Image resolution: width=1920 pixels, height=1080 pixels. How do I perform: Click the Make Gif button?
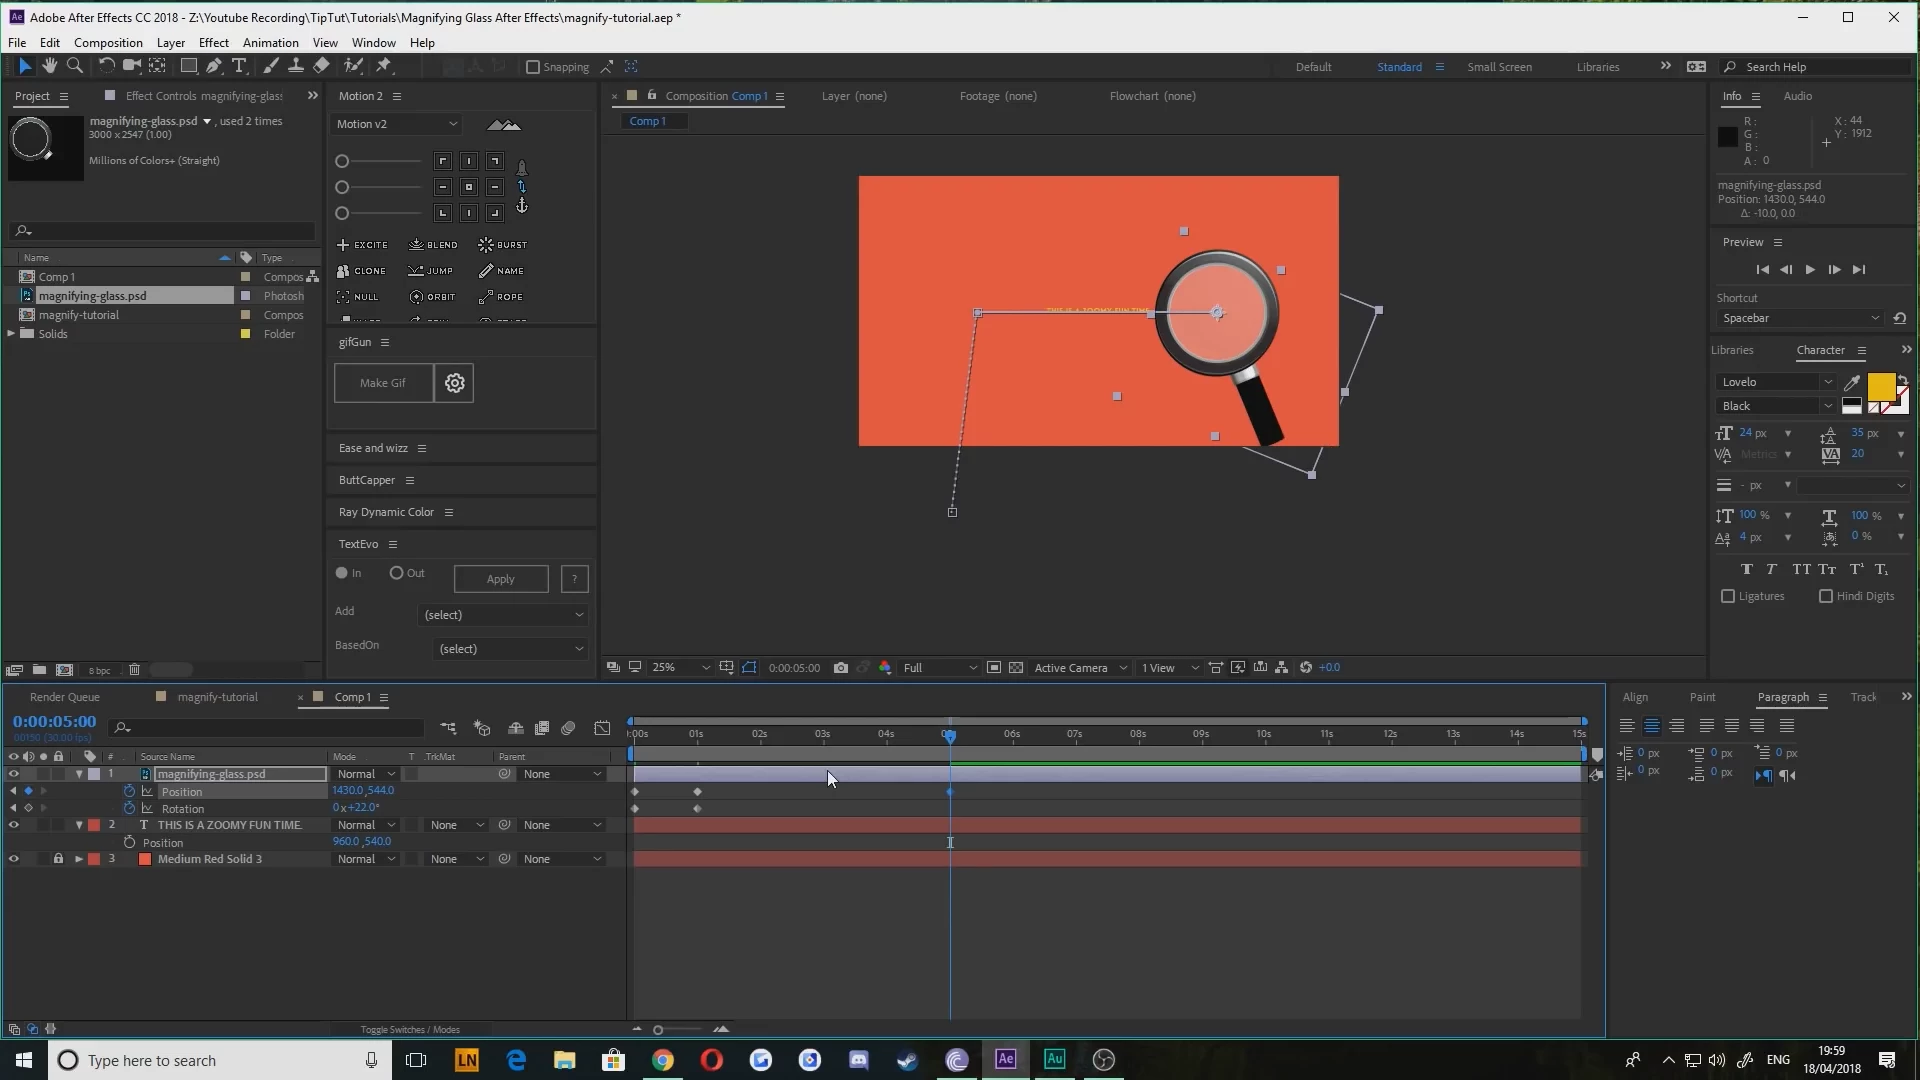383,383
